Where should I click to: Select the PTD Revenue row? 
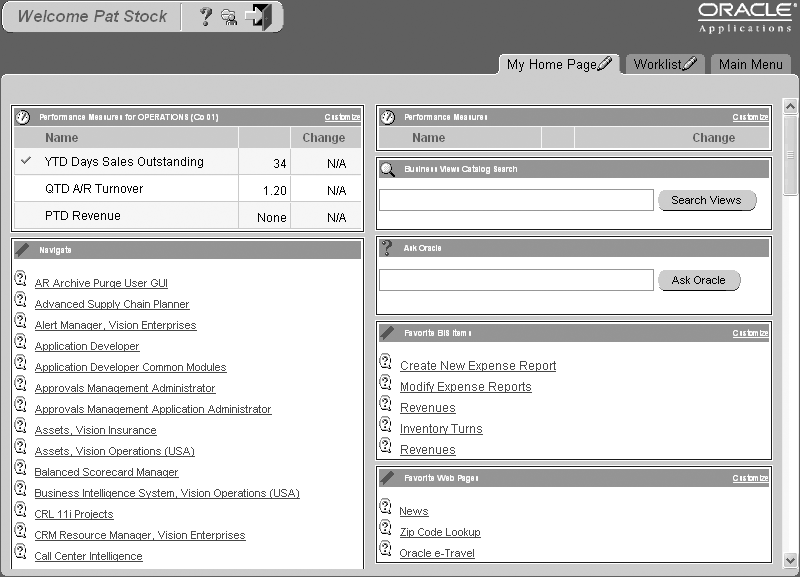pos(188,216)
